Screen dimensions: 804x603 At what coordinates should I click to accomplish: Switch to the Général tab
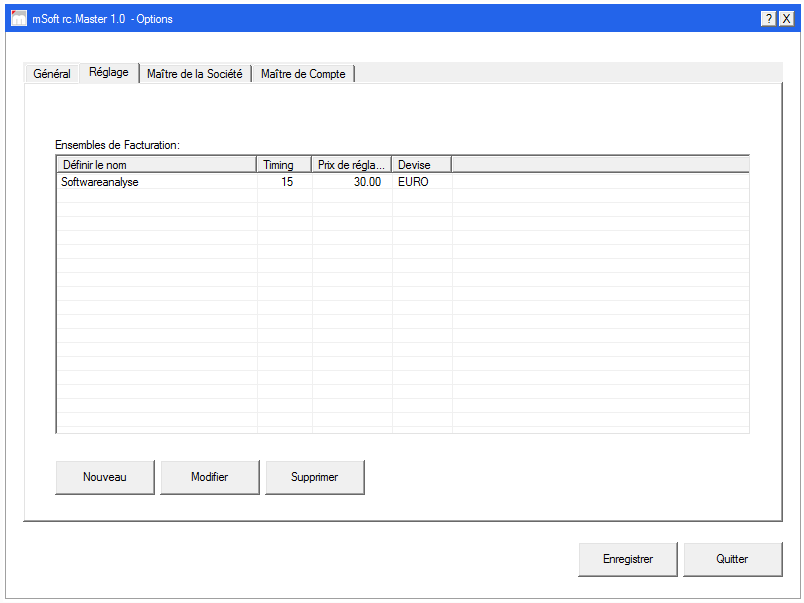pos(52,74)
